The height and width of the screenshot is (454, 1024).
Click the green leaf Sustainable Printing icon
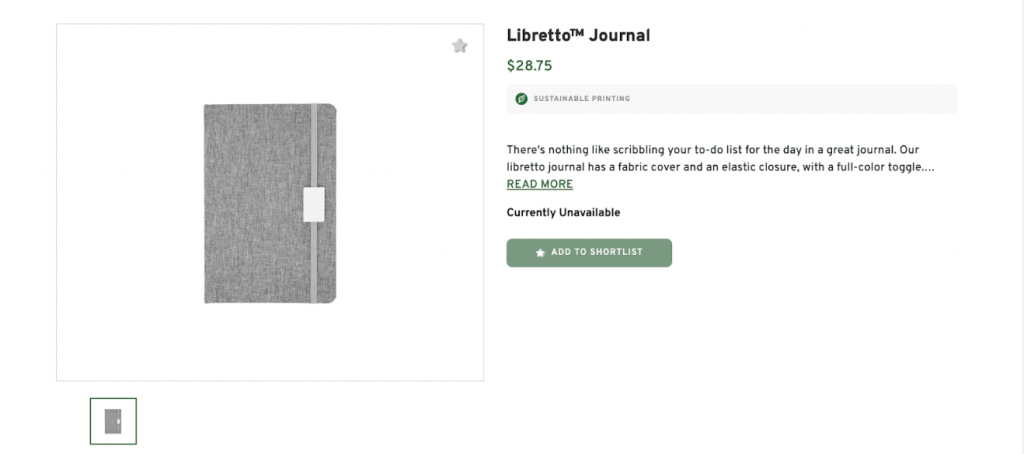[x=521, y=99]
